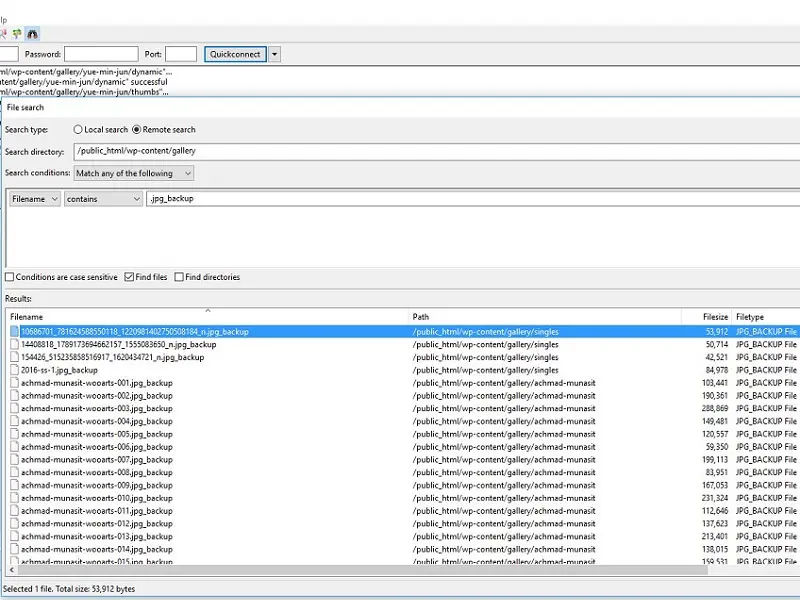Open the filename filters toolbar icon
The width and height of the screenshot is (800, 600).
(4, 33)
